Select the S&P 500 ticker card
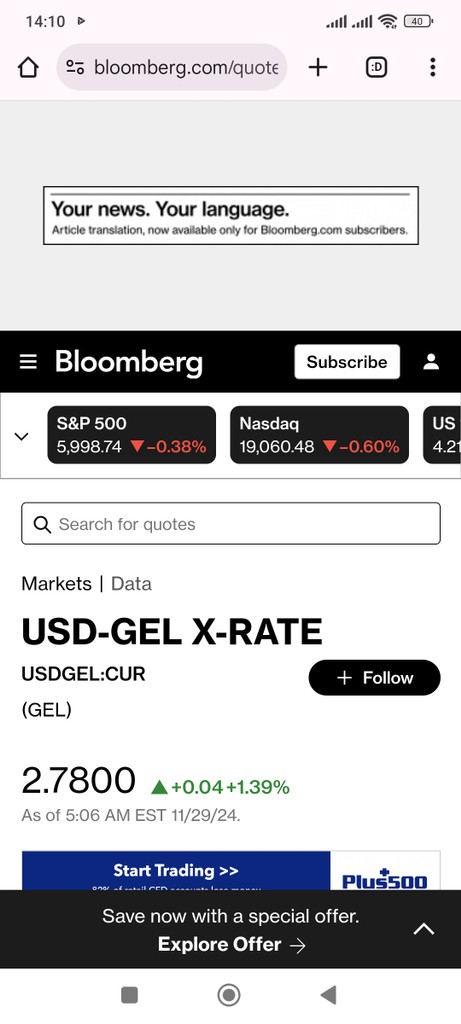 pos(131,435)
